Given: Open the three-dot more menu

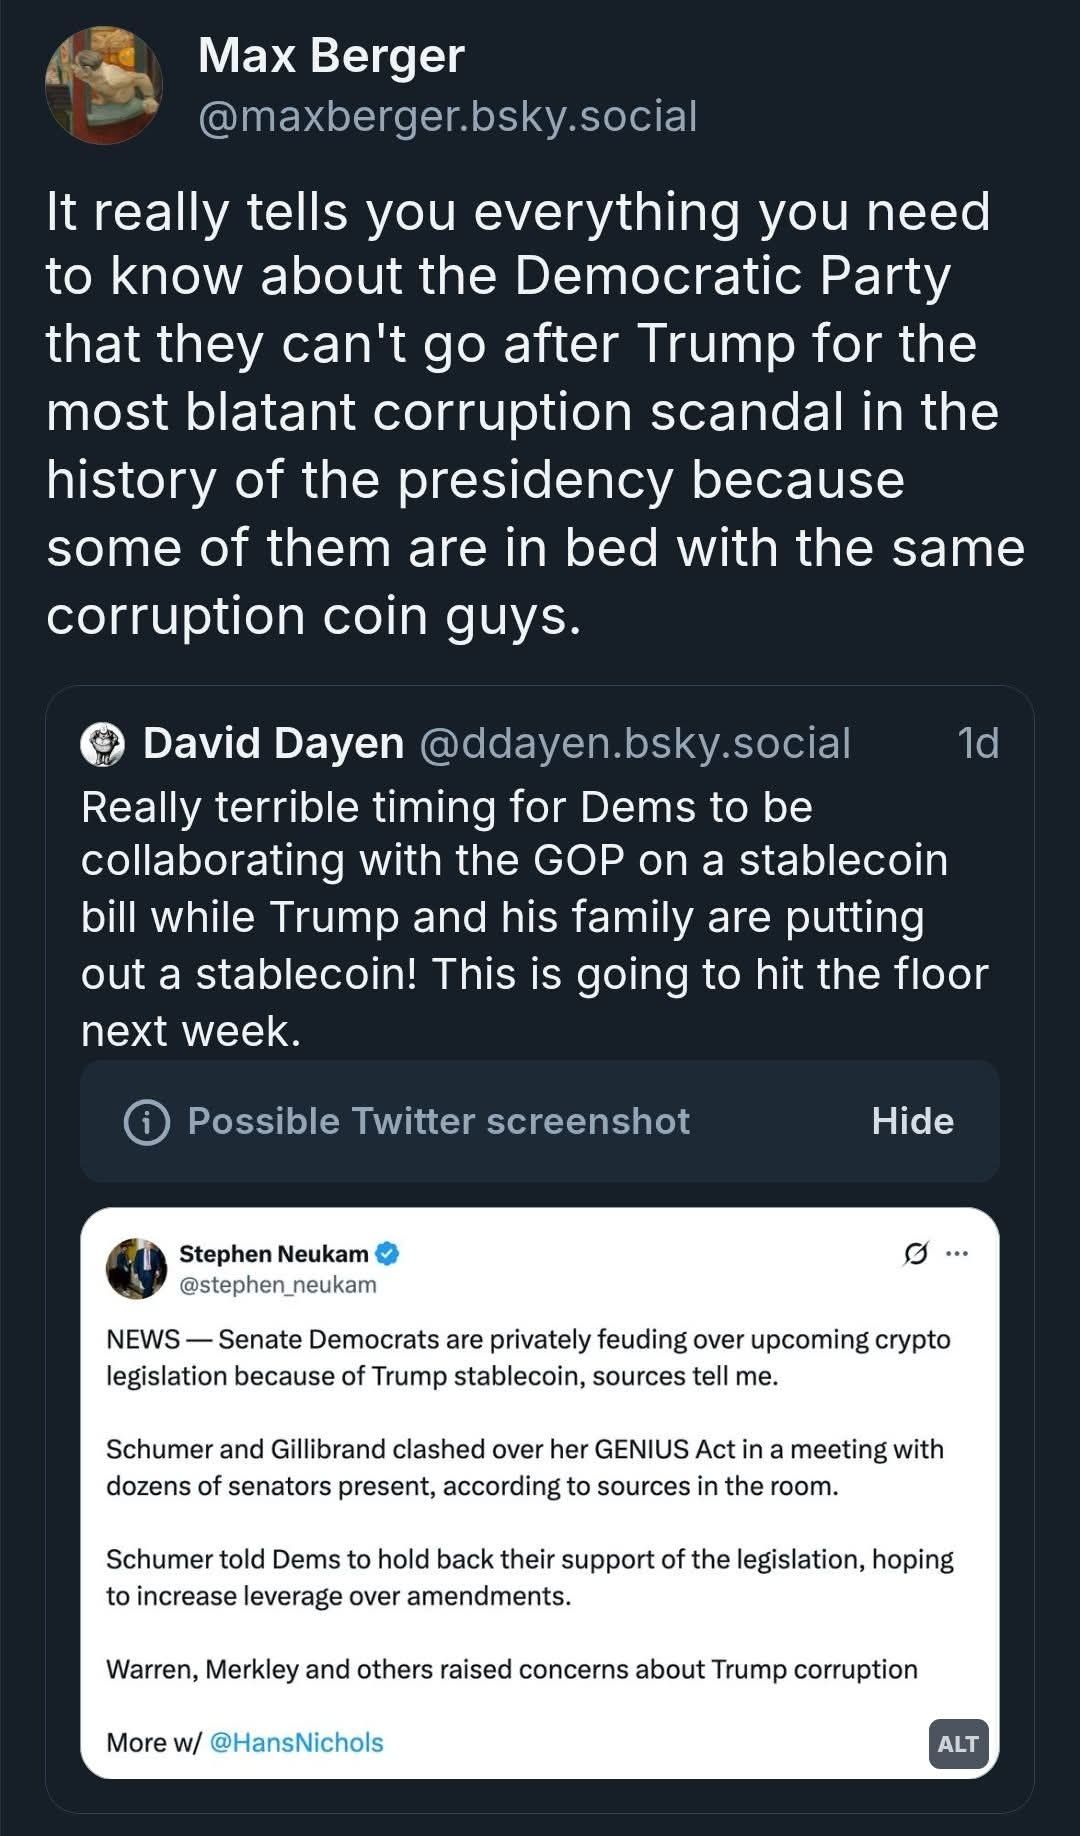Looking at the screenshot, I should 957,1253.
